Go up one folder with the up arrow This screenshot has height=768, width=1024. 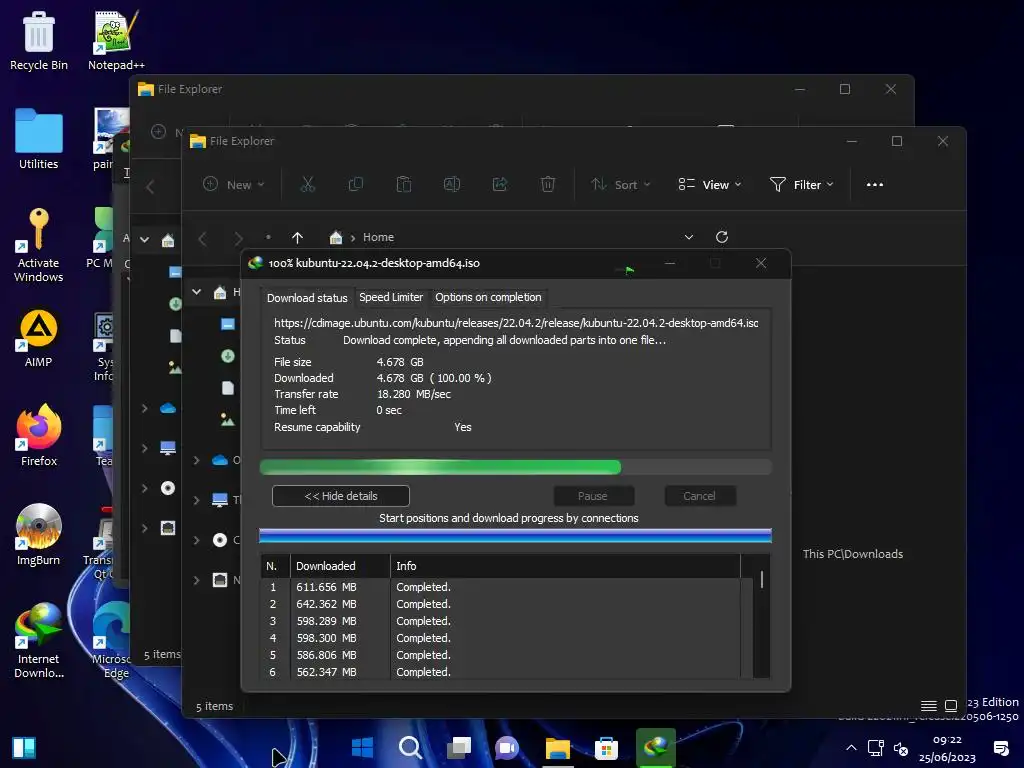point(297,238)
